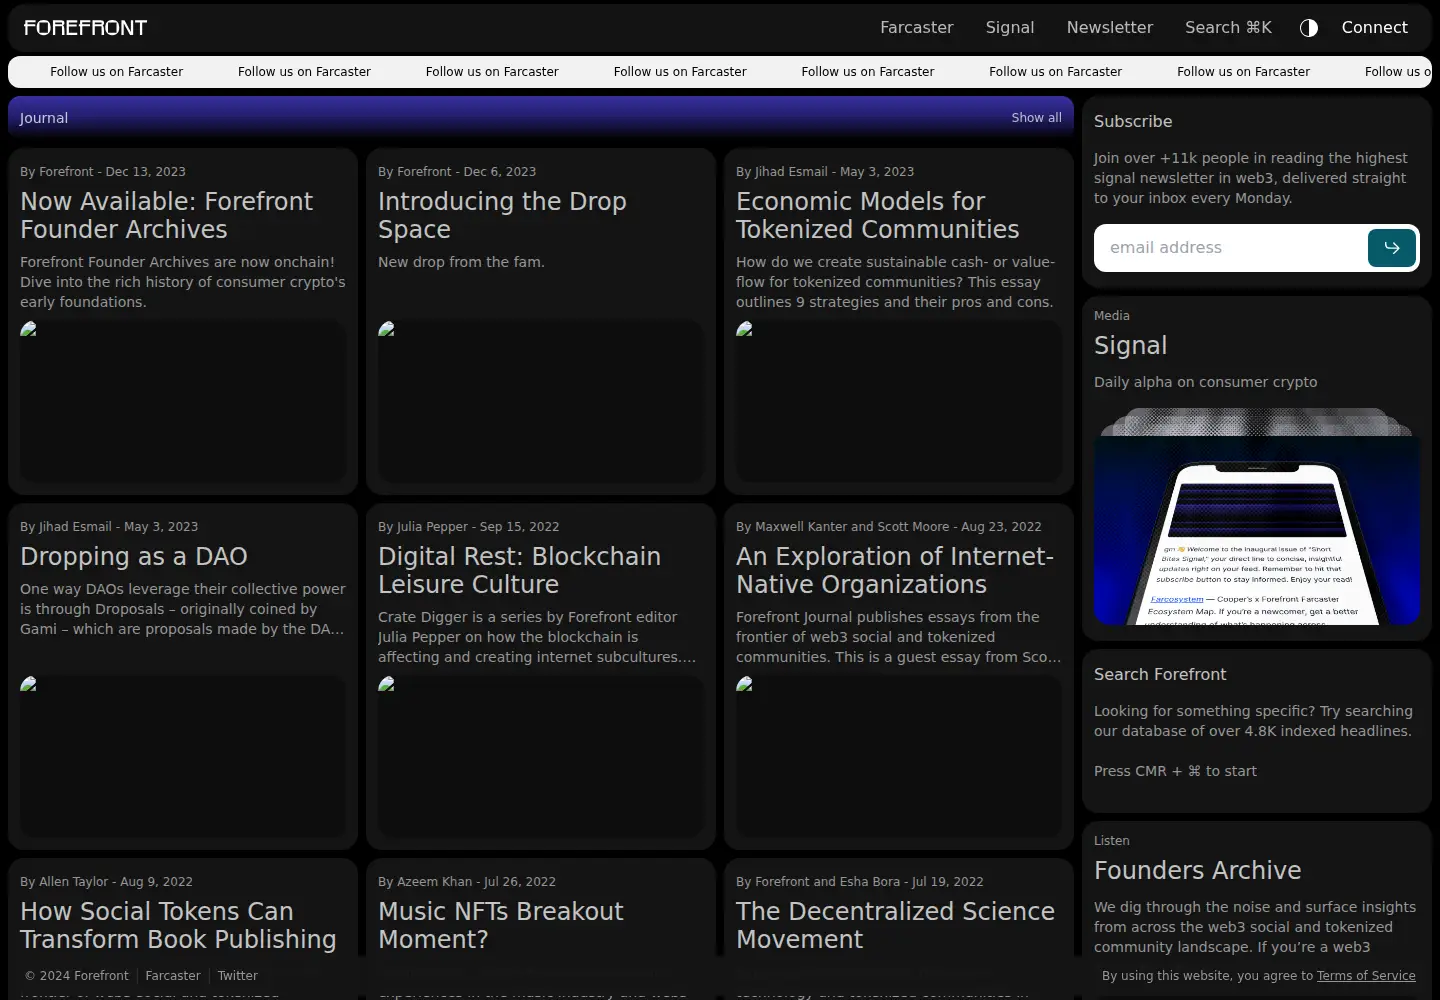Click 'By Azeem Khan - Jul 26, 2022' byline

tap(467, 882)
